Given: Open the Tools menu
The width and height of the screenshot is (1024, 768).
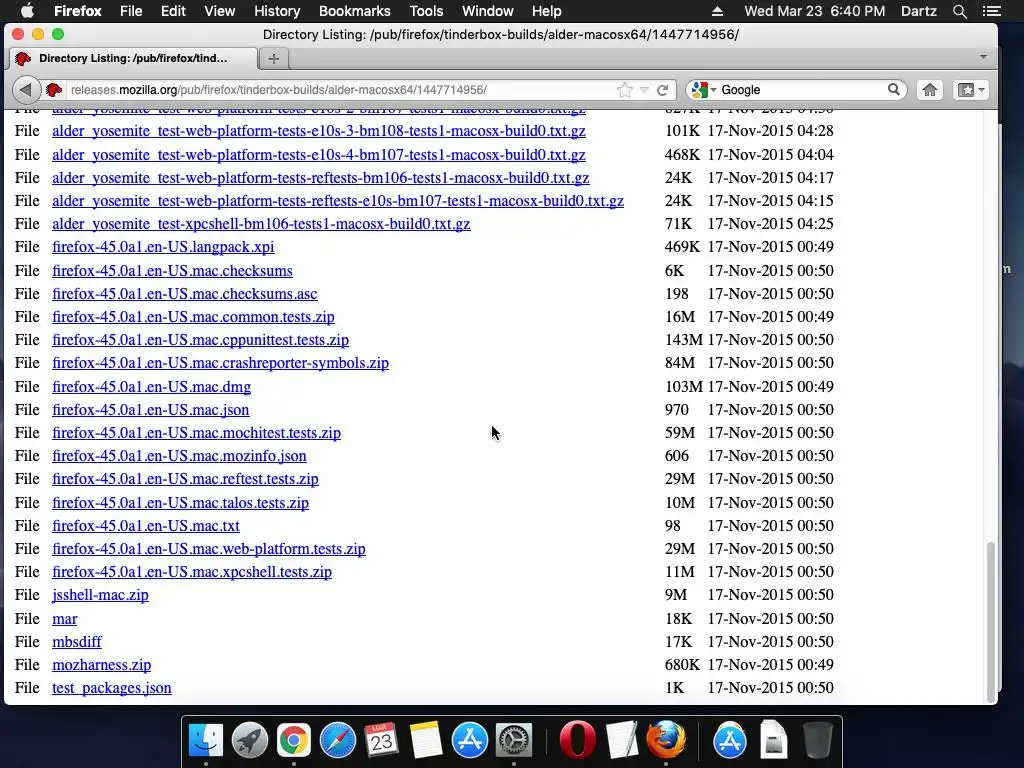Looking at the screenshot, I should click(426, 11).
